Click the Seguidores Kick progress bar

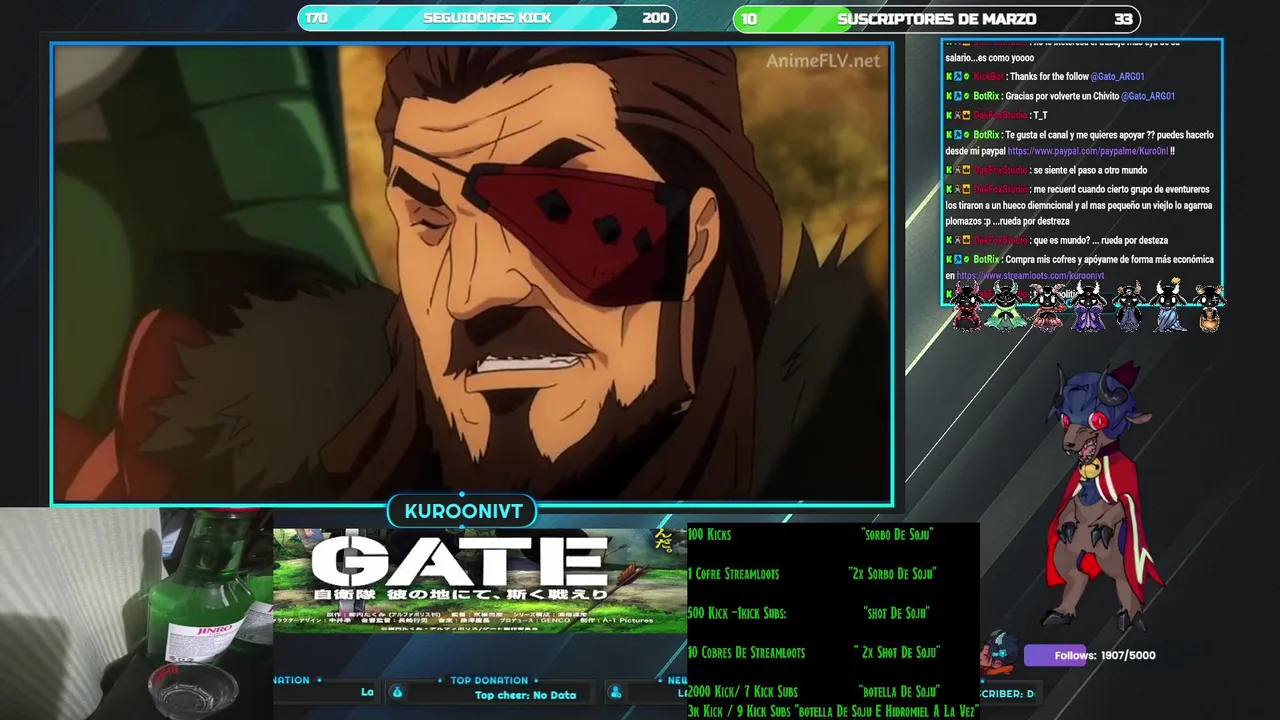[x=486, y=18]
